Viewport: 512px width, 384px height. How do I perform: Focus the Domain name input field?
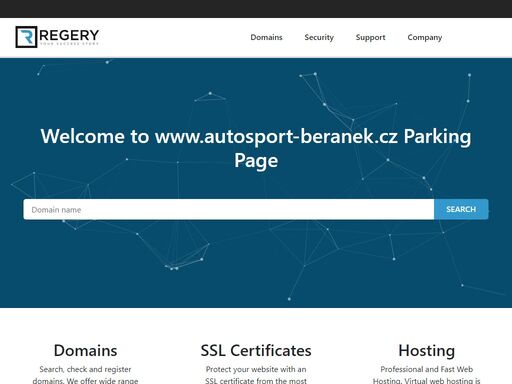click(x=229, y=209)
